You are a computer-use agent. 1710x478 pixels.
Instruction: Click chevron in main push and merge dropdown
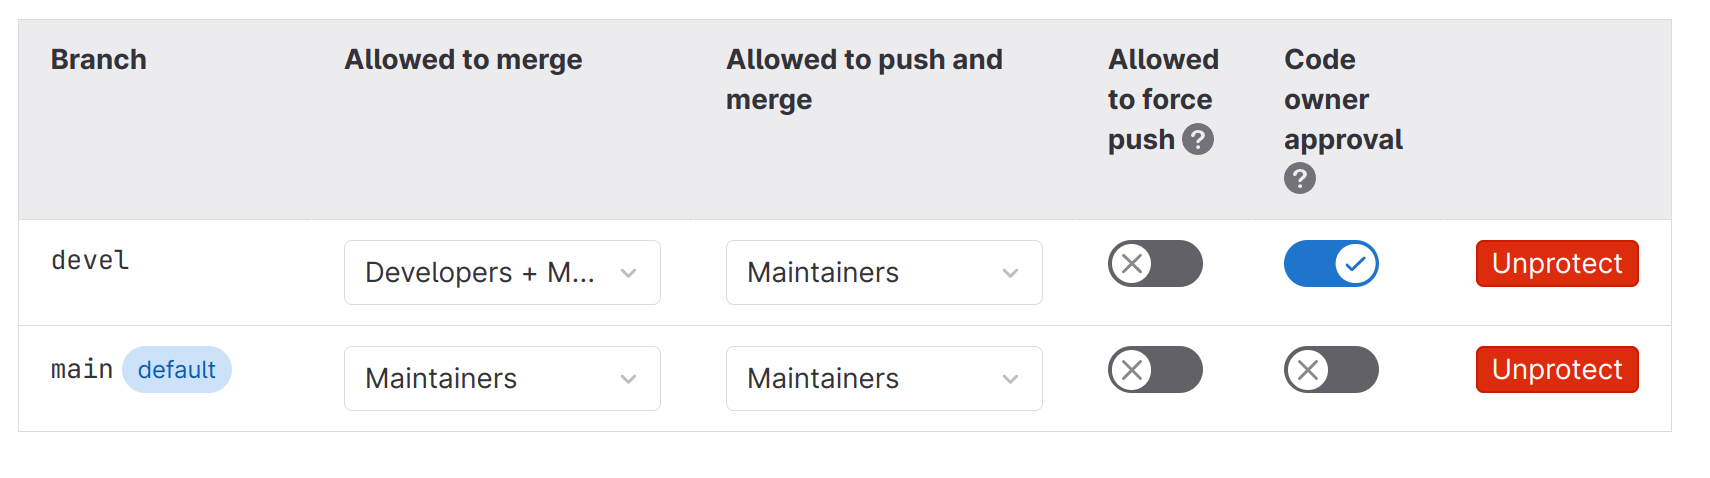tap(1010, 379)
